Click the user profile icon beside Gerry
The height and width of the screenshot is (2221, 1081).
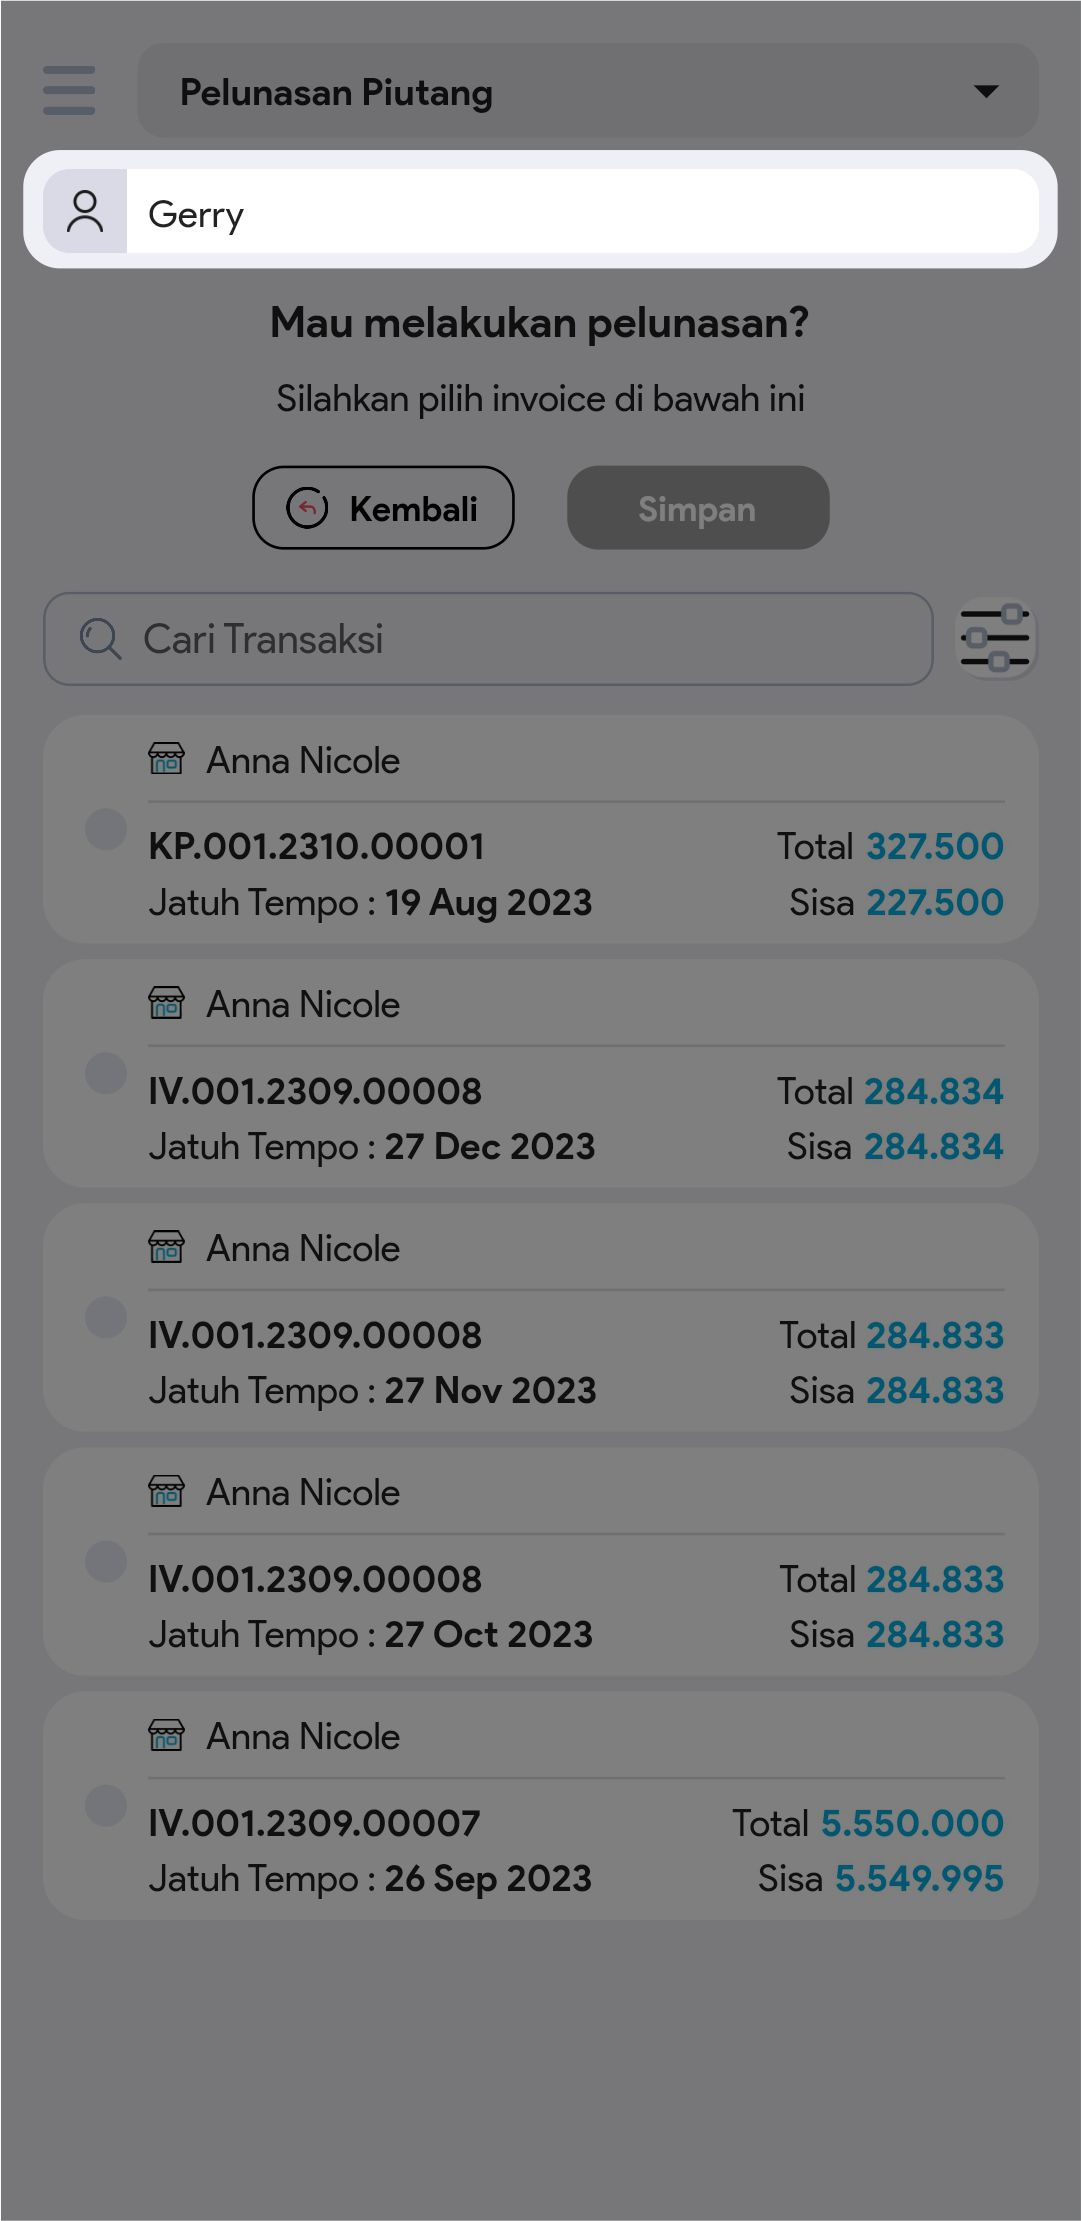tap(85, 212)
